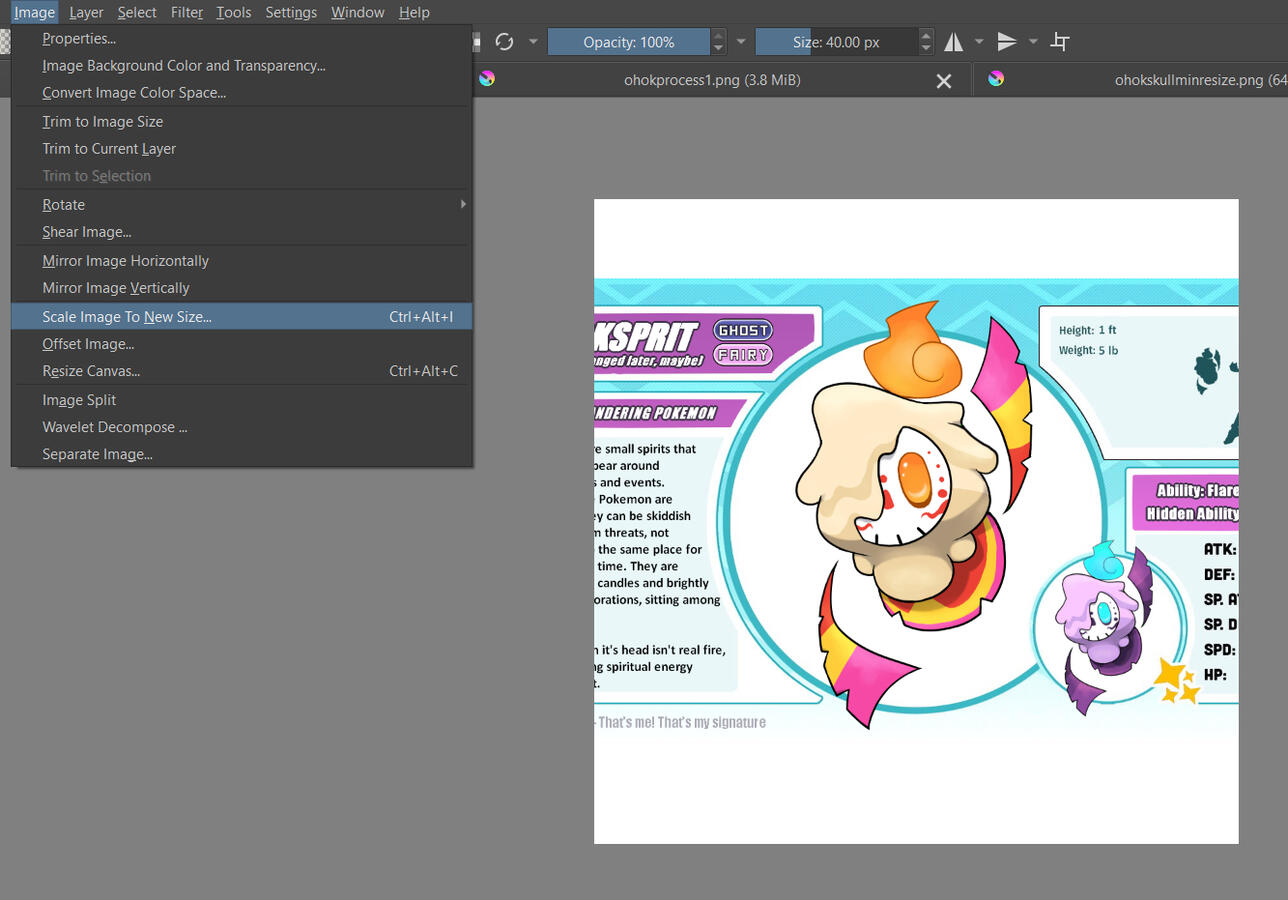Image resolution: width=1288 pixels, height=900 pixels.
Task: Switch to ohokskullminresize.png document tab
Action: coord(1131,80)
